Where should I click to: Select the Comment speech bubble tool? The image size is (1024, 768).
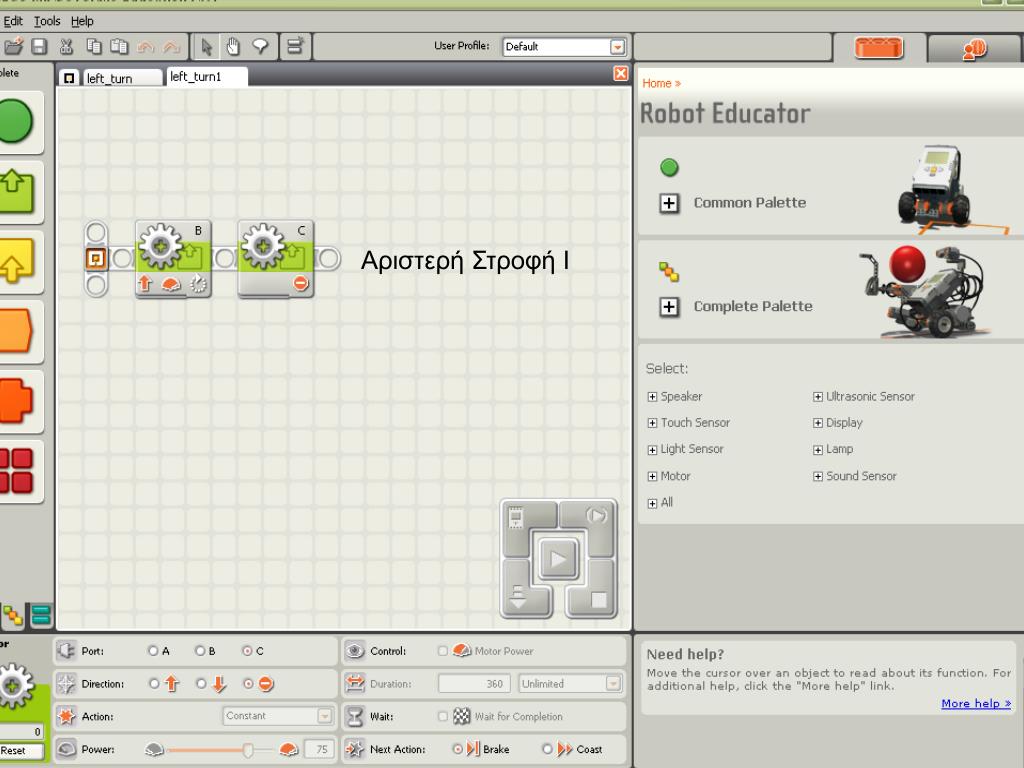pos(261,46)
